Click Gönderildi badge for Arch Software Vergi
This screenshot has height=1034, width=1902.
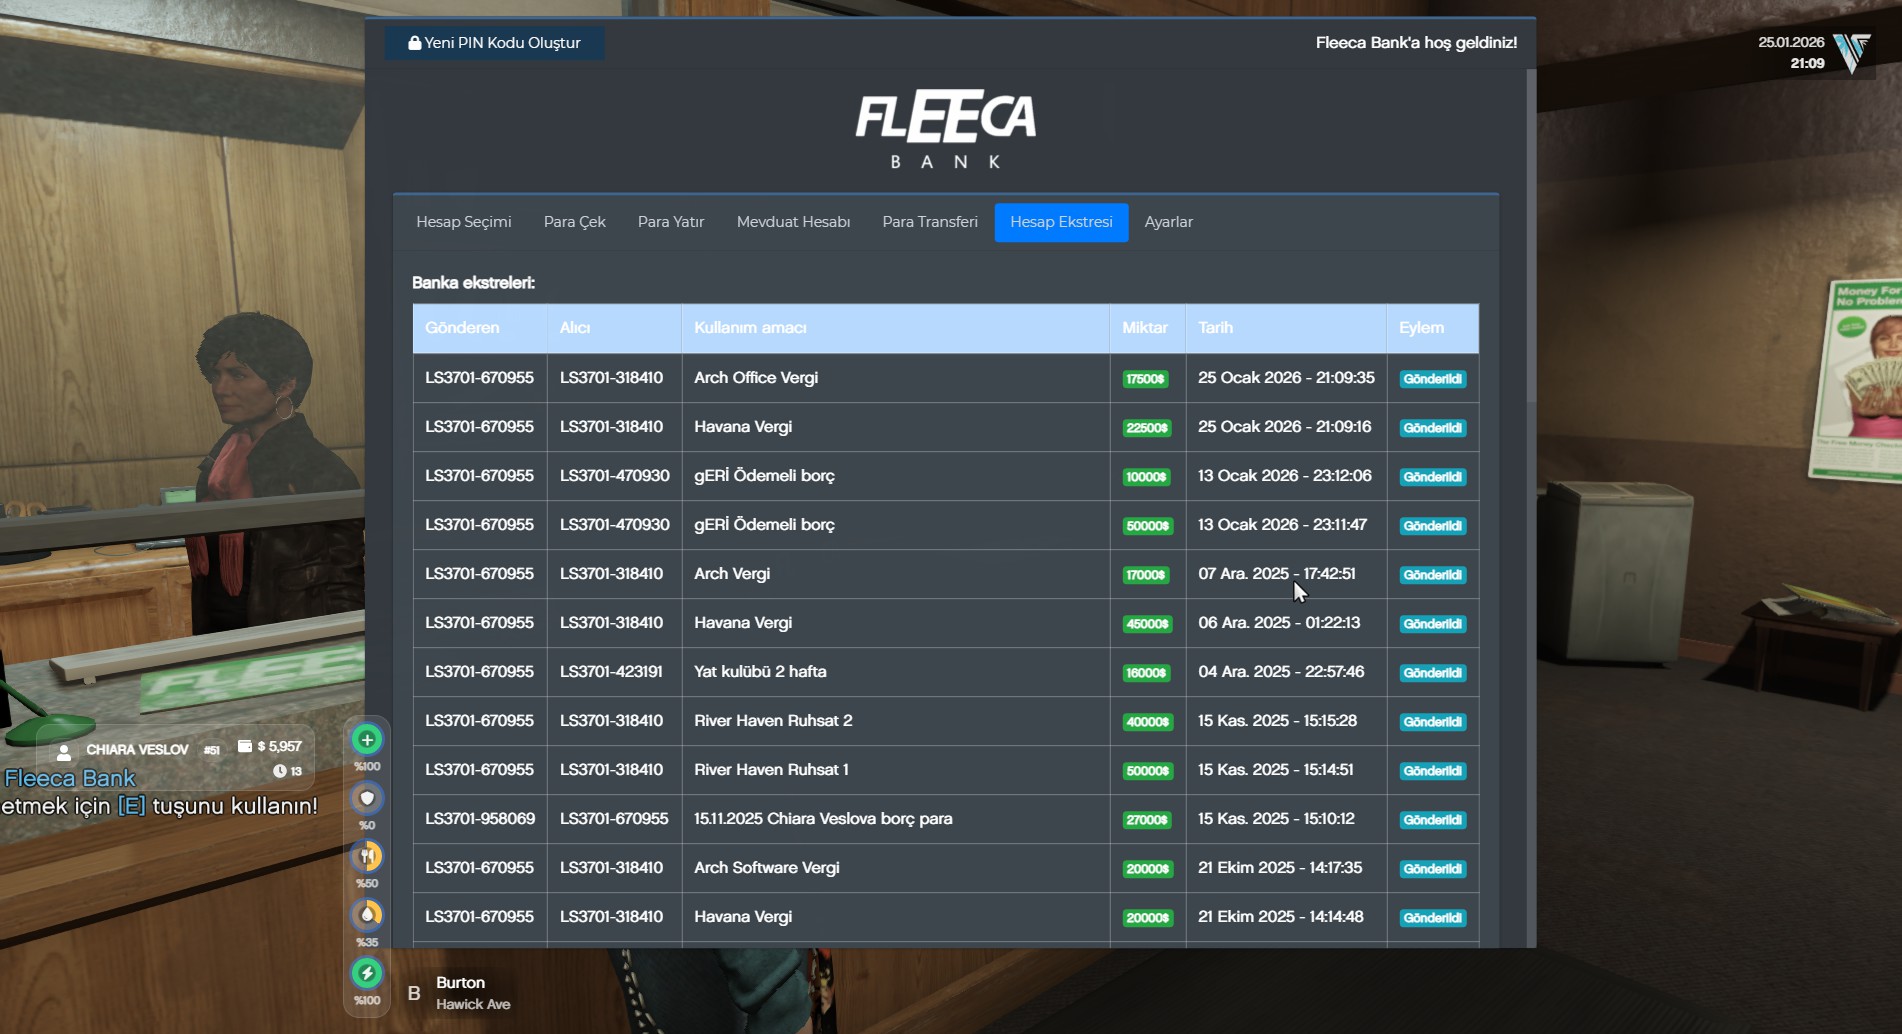tap(1433, 869)
